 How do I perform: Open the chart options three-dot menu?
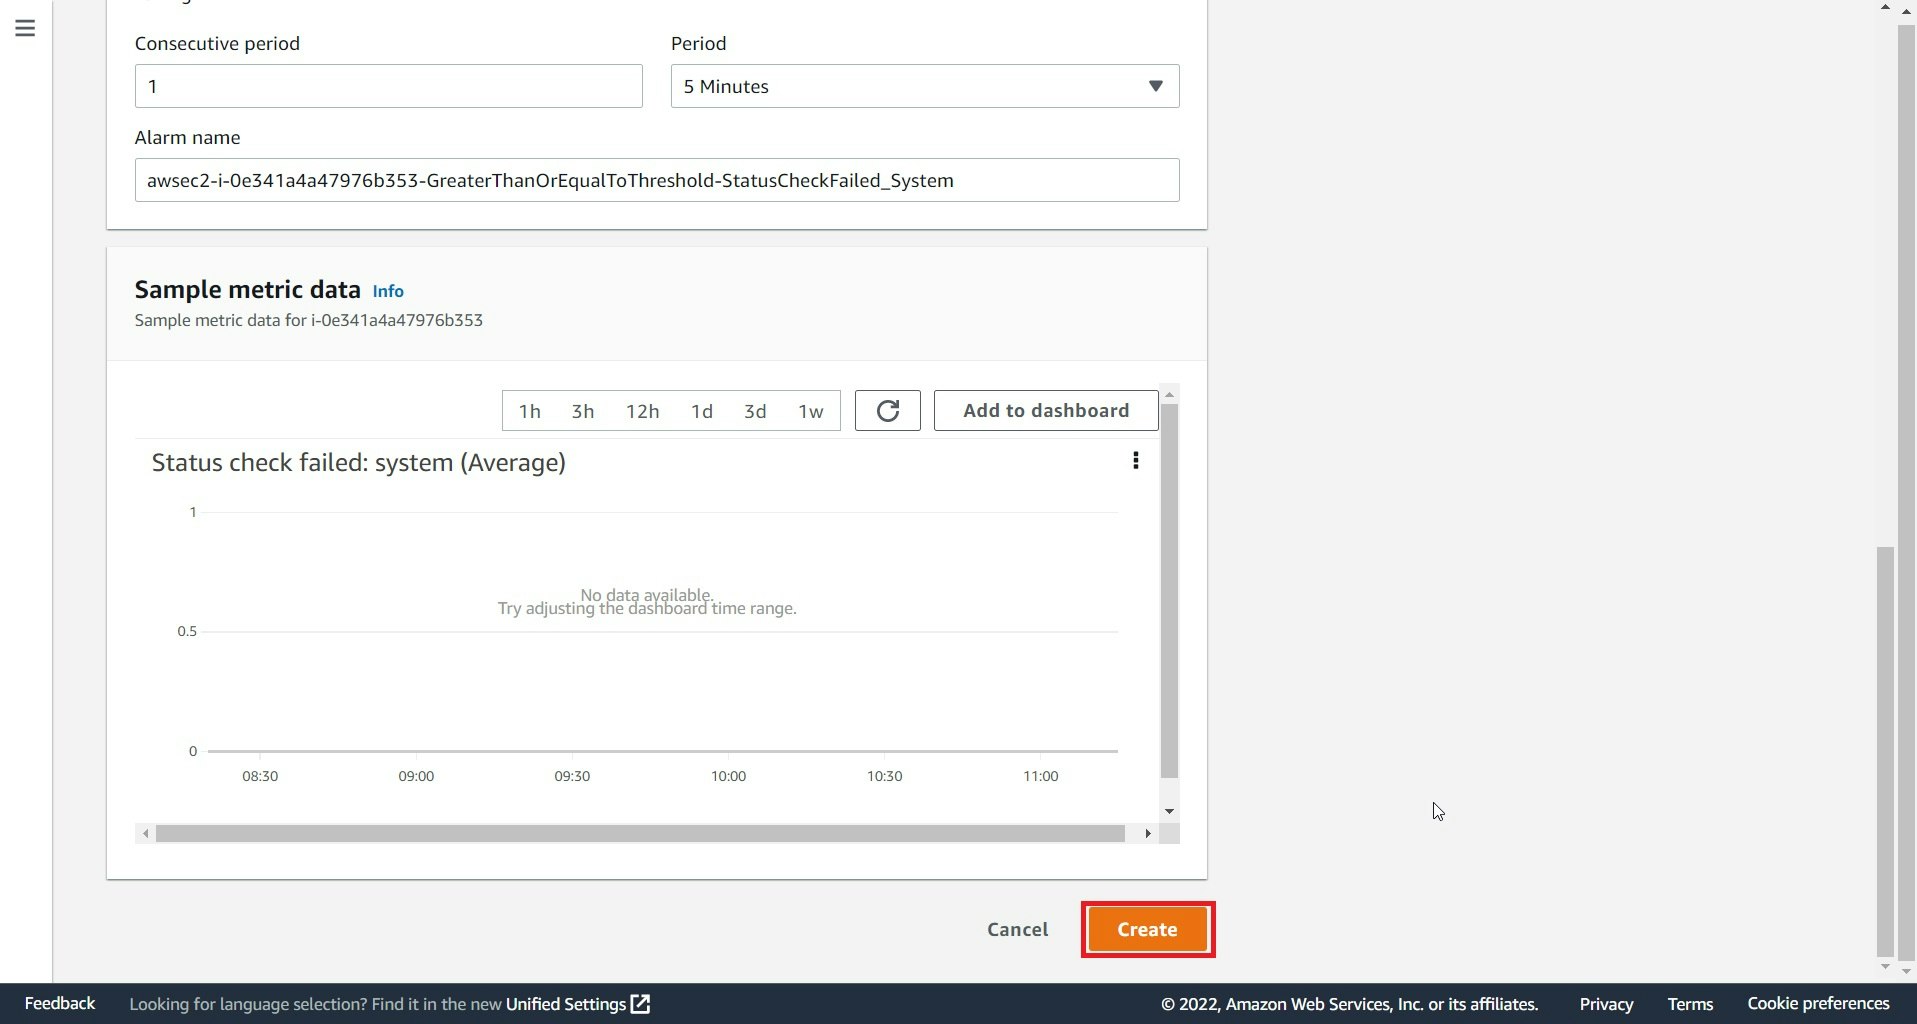tap(1135, 461)
